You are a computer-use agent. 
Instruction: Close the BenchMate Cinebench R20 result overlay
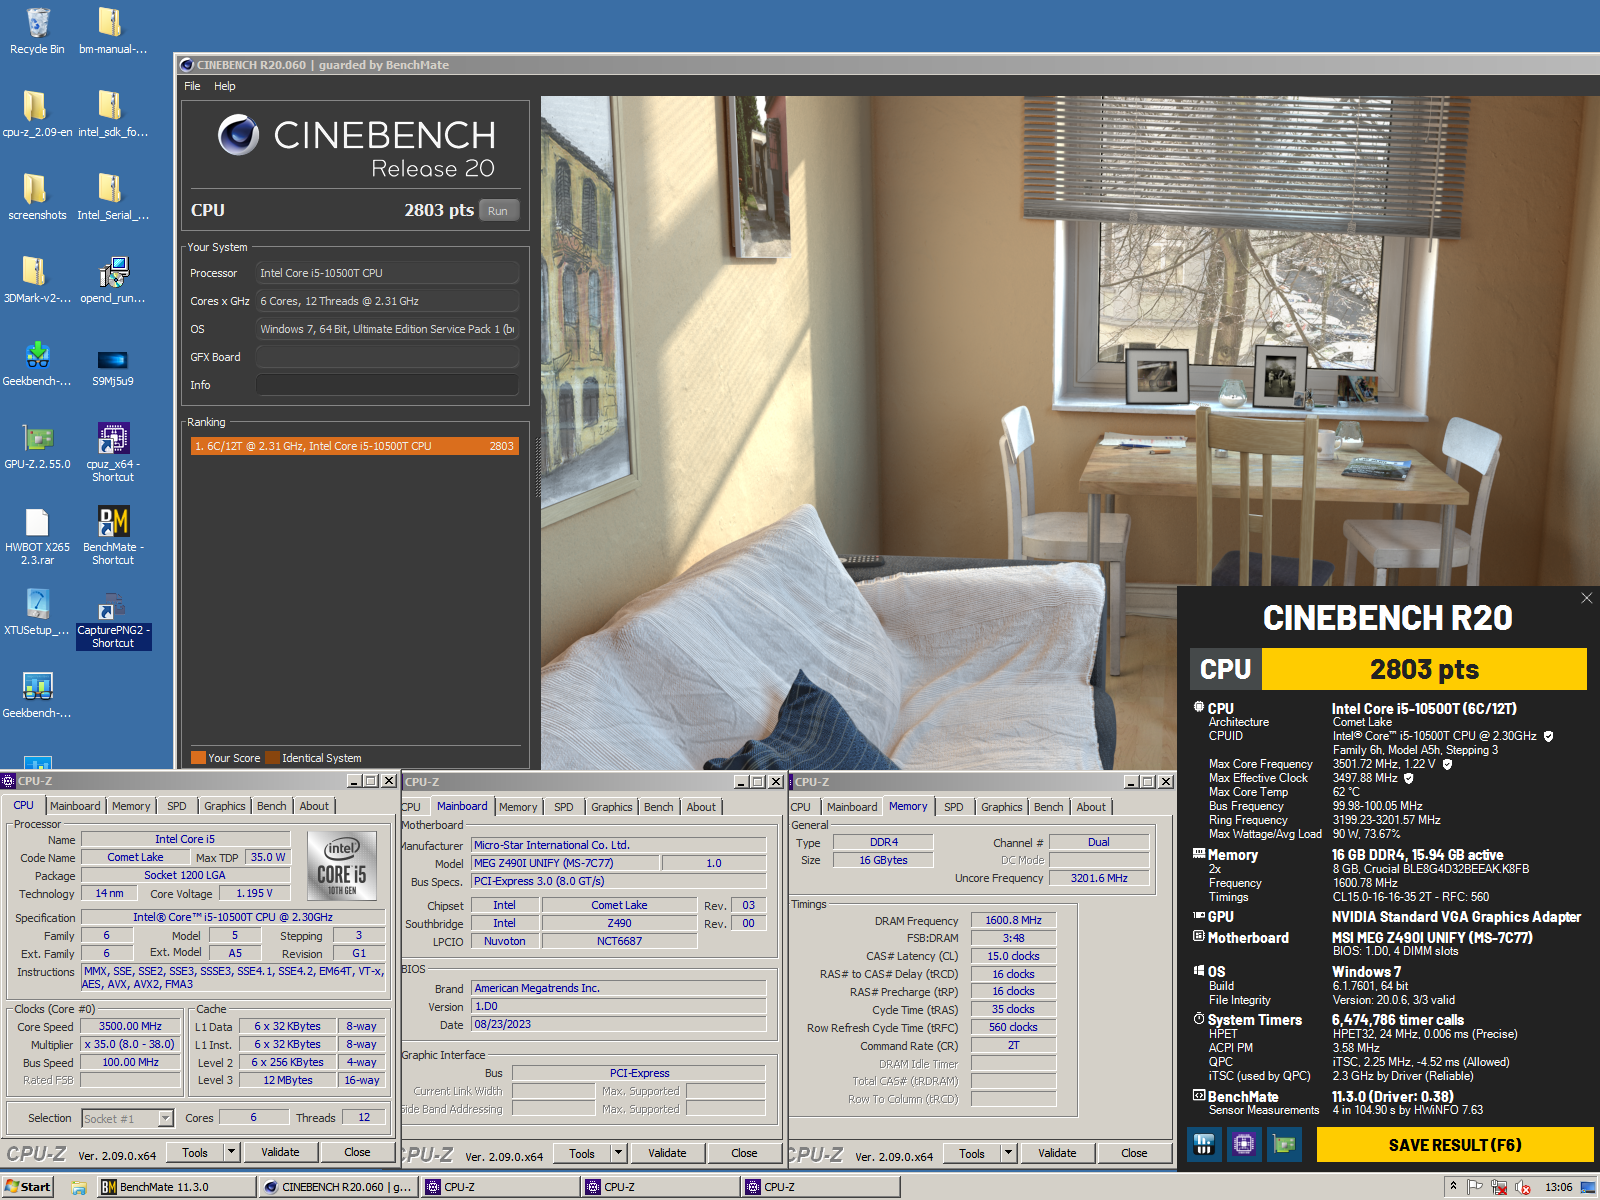1586,598
